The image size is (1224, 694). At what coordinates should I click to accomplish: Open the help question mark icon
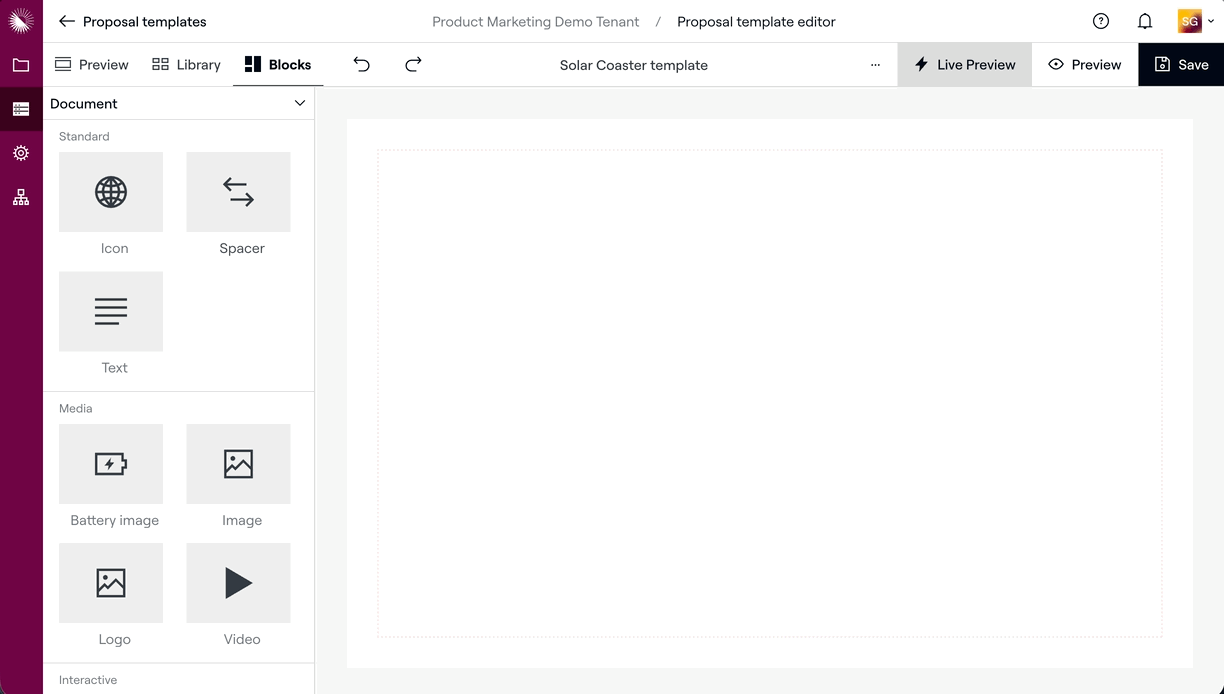[x=1101, y=21]
